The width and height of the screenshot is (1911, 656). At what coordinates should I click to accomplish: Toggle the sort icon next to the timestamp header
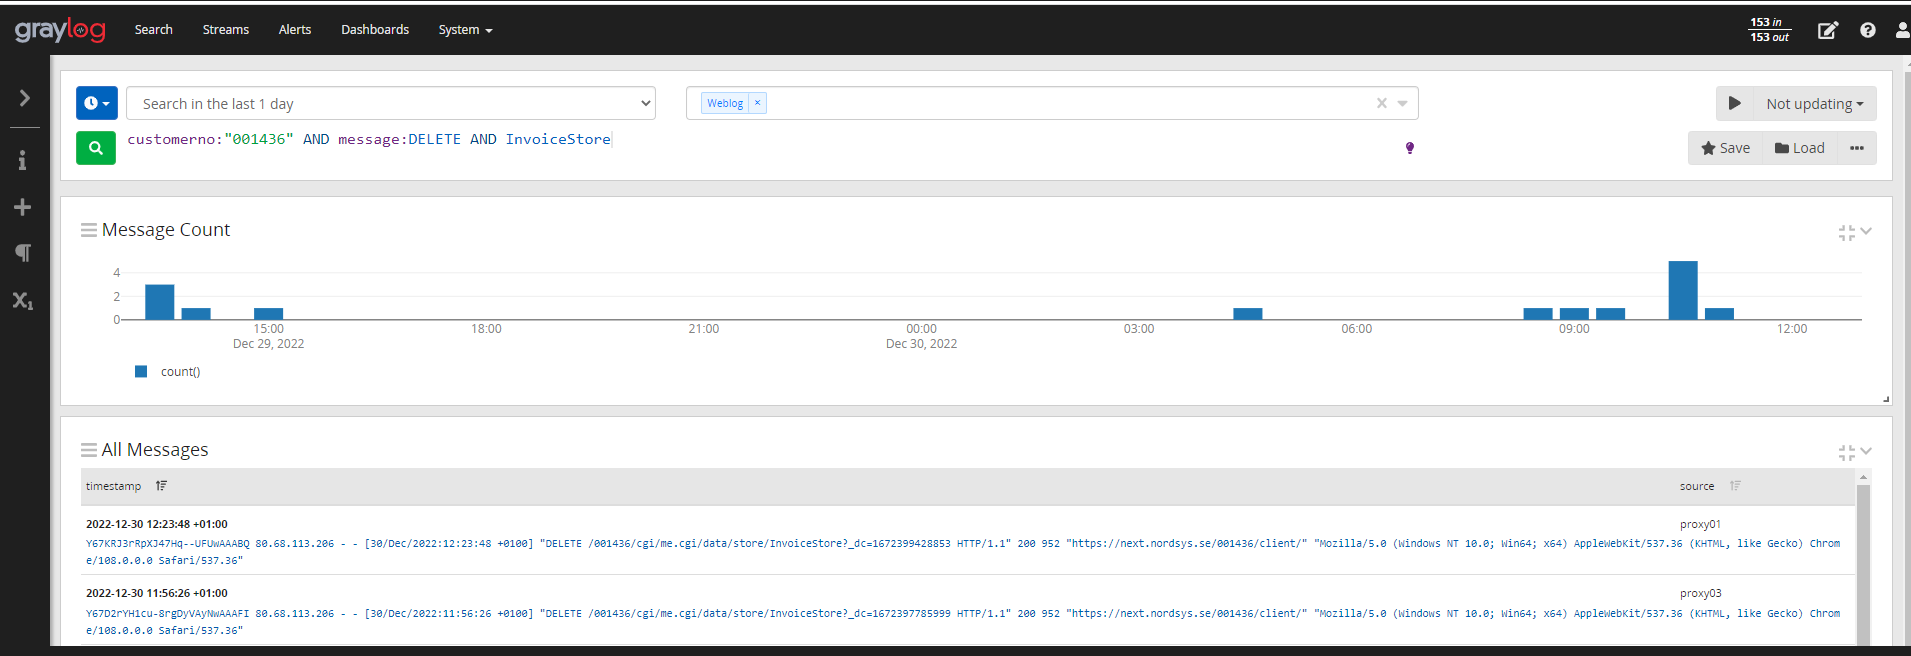click(x=161, y=486)
